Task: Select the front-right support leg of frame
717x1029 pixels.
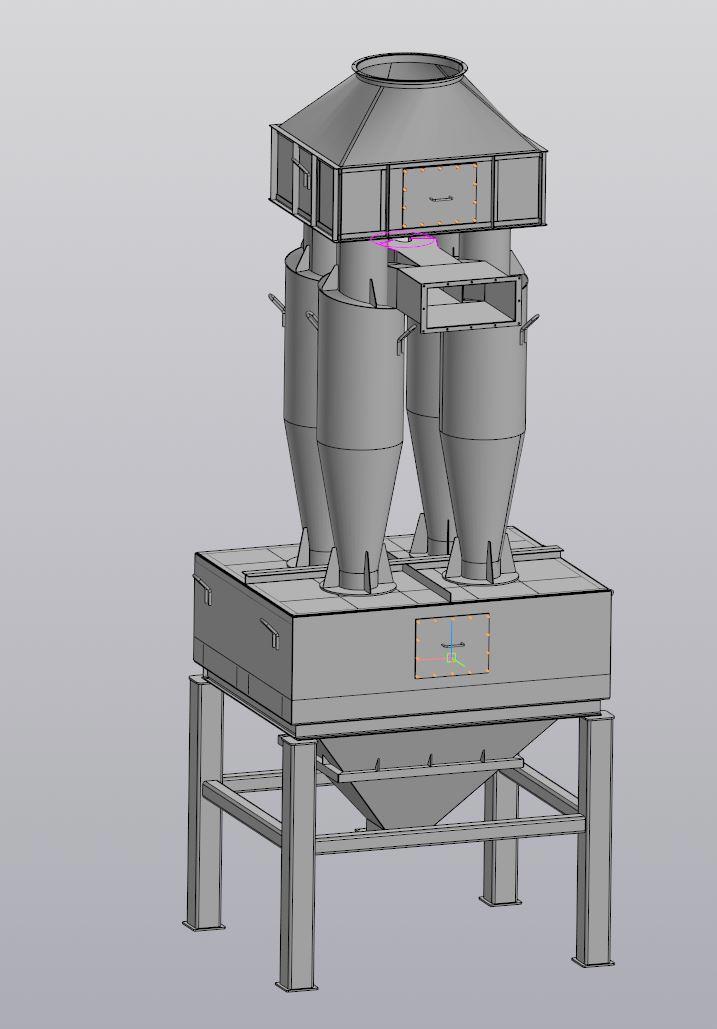Action: pos(596,841)
